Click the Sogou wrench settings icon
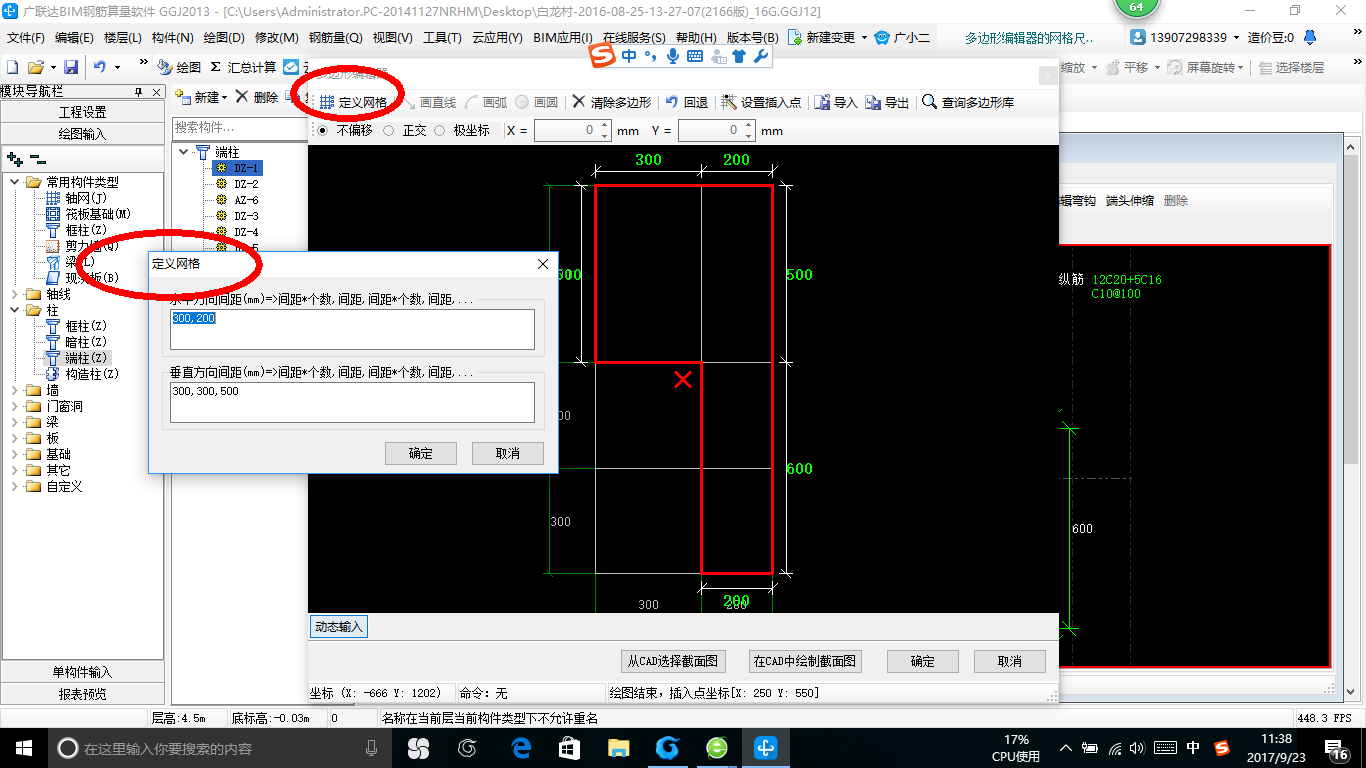This screenshot has width=1366, height=768. click(x=760, y=56)
